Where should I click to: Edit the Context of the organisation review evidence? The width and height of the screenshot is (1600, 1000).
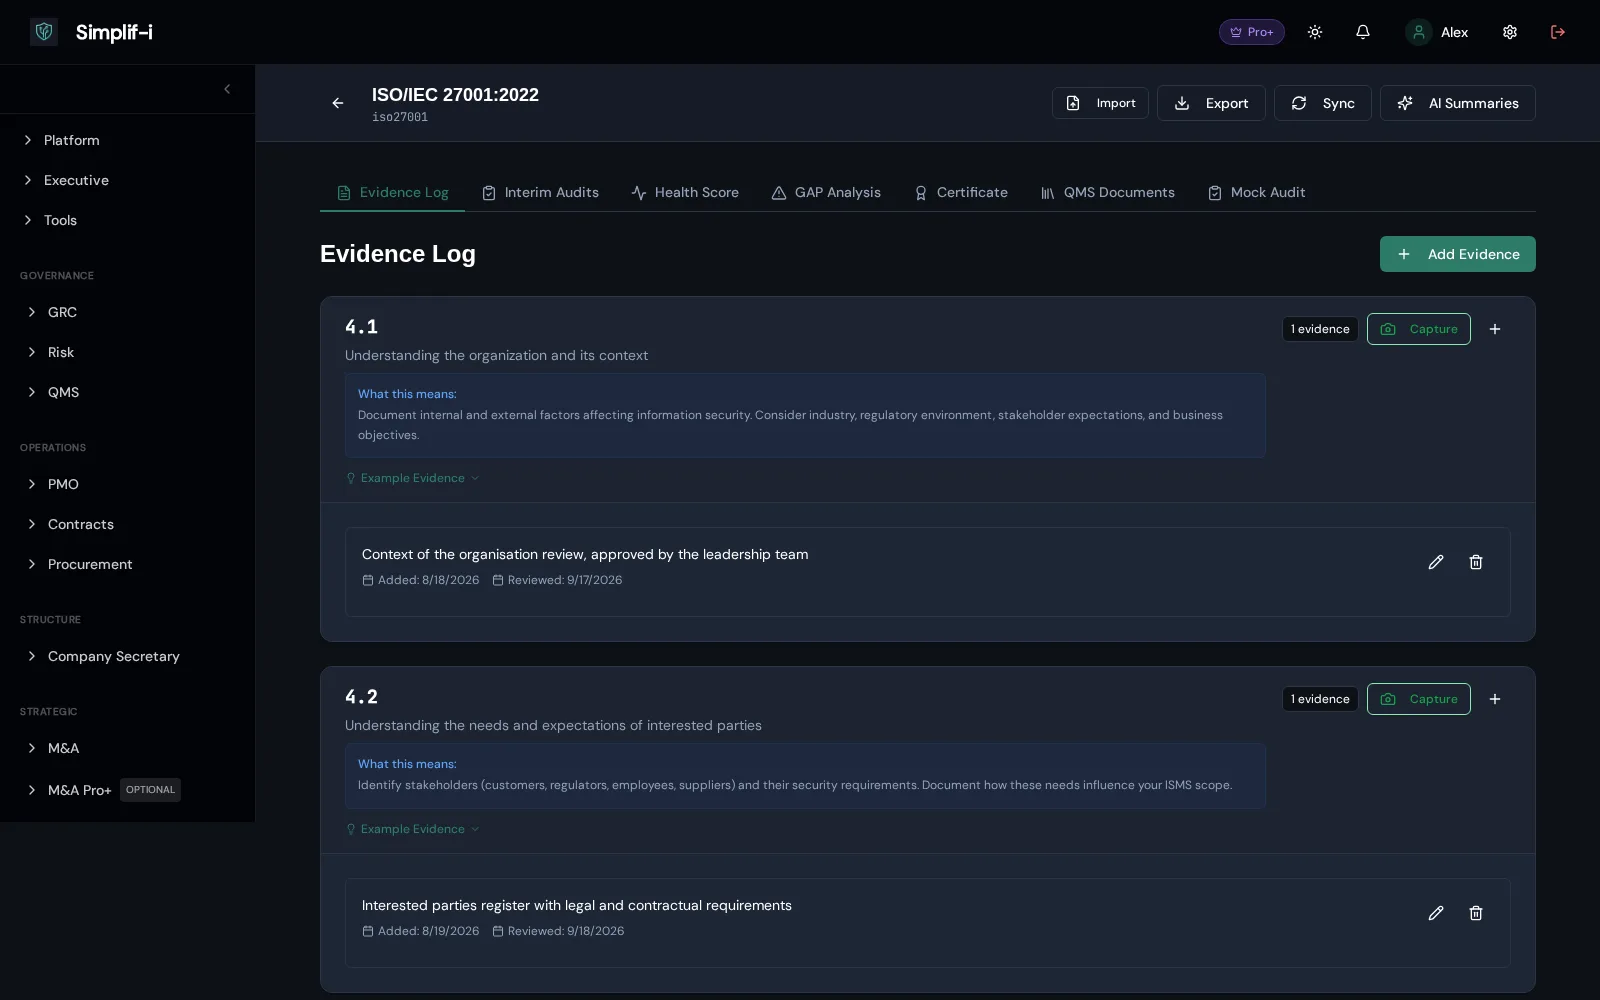1436,562
